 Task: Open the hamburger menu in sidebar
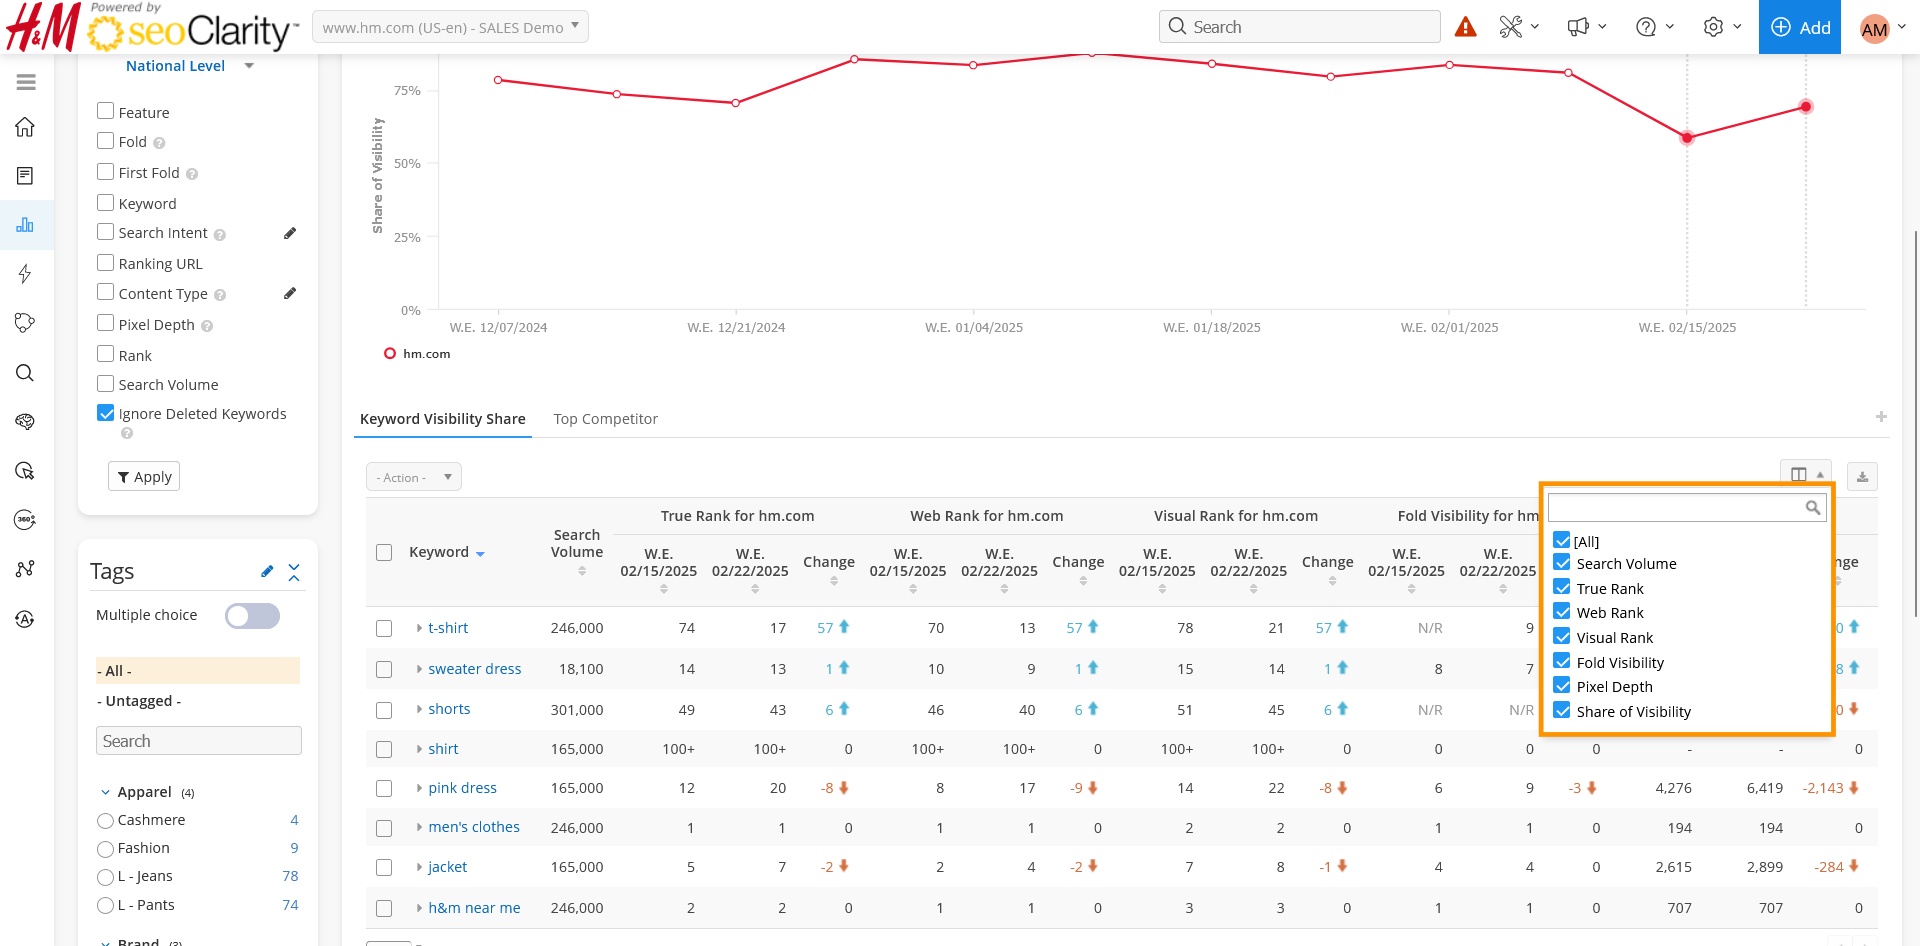[26, 82]
